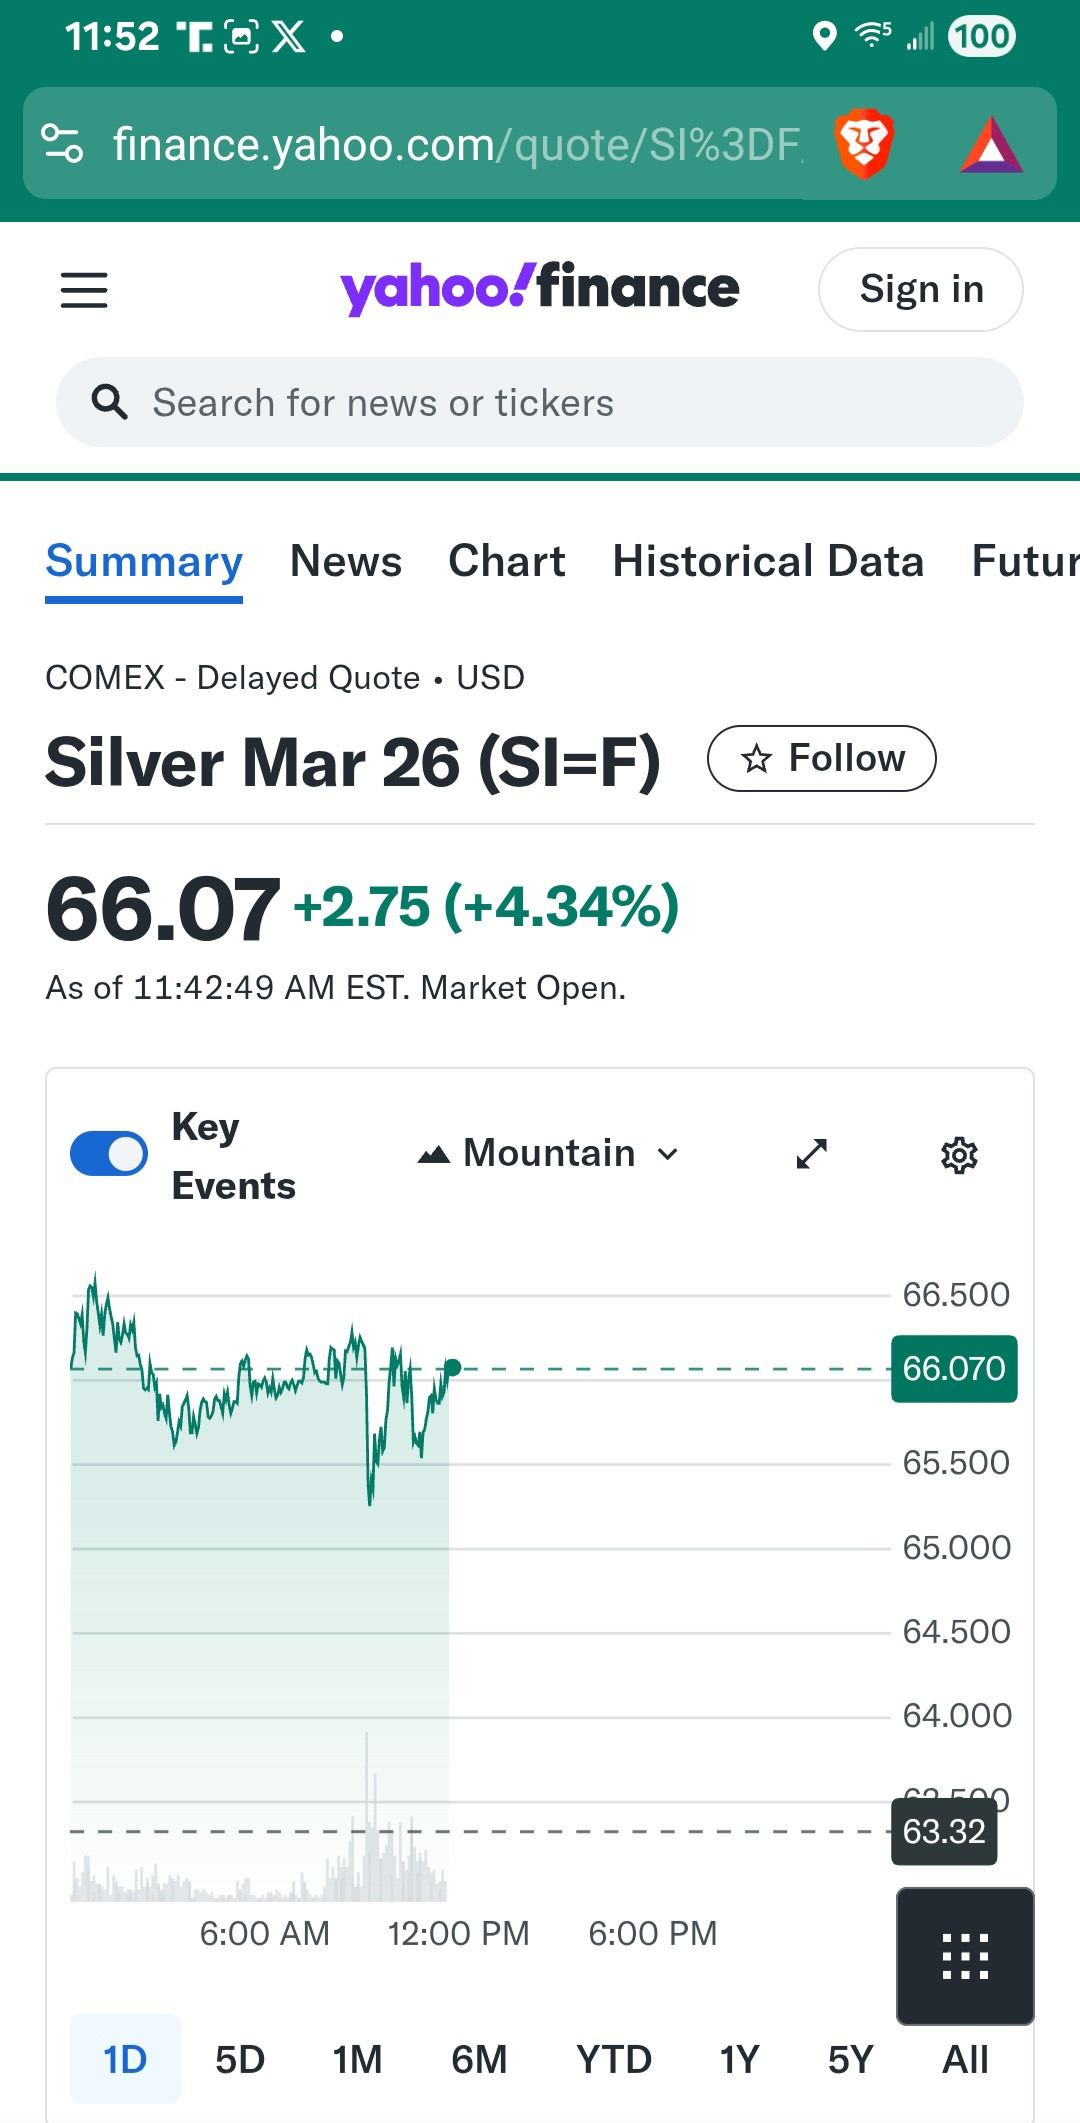Open the Mountain chart type dropdown
This screenshot has height=2123, width=1080.
(549, 1154)
